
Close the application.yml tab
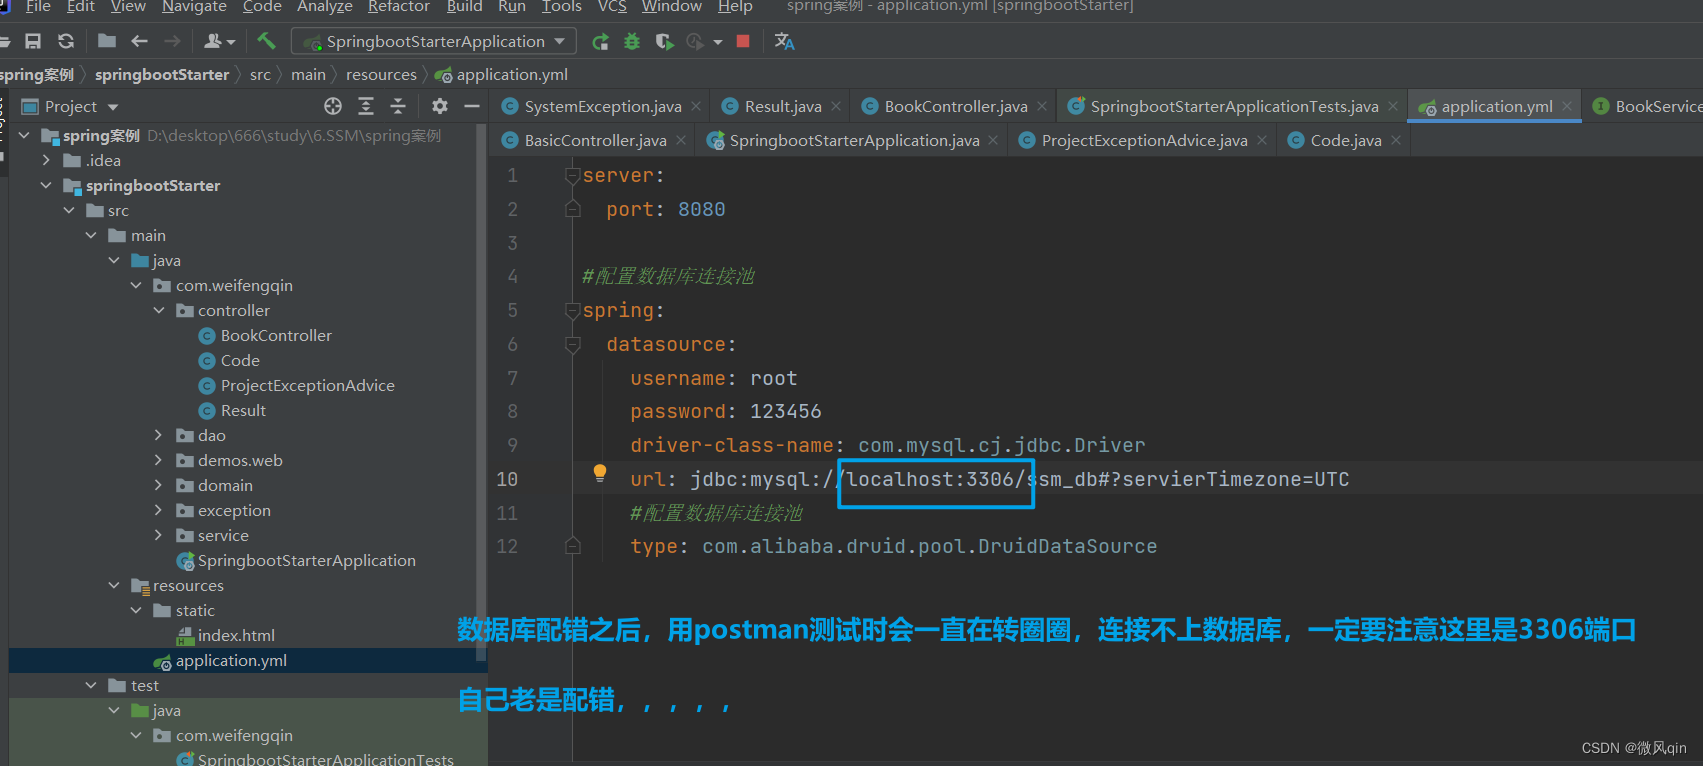point(1567,106)
